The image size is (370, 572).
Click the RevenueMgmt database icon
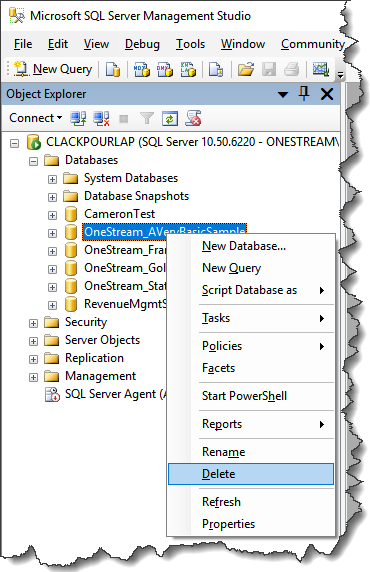71,304
